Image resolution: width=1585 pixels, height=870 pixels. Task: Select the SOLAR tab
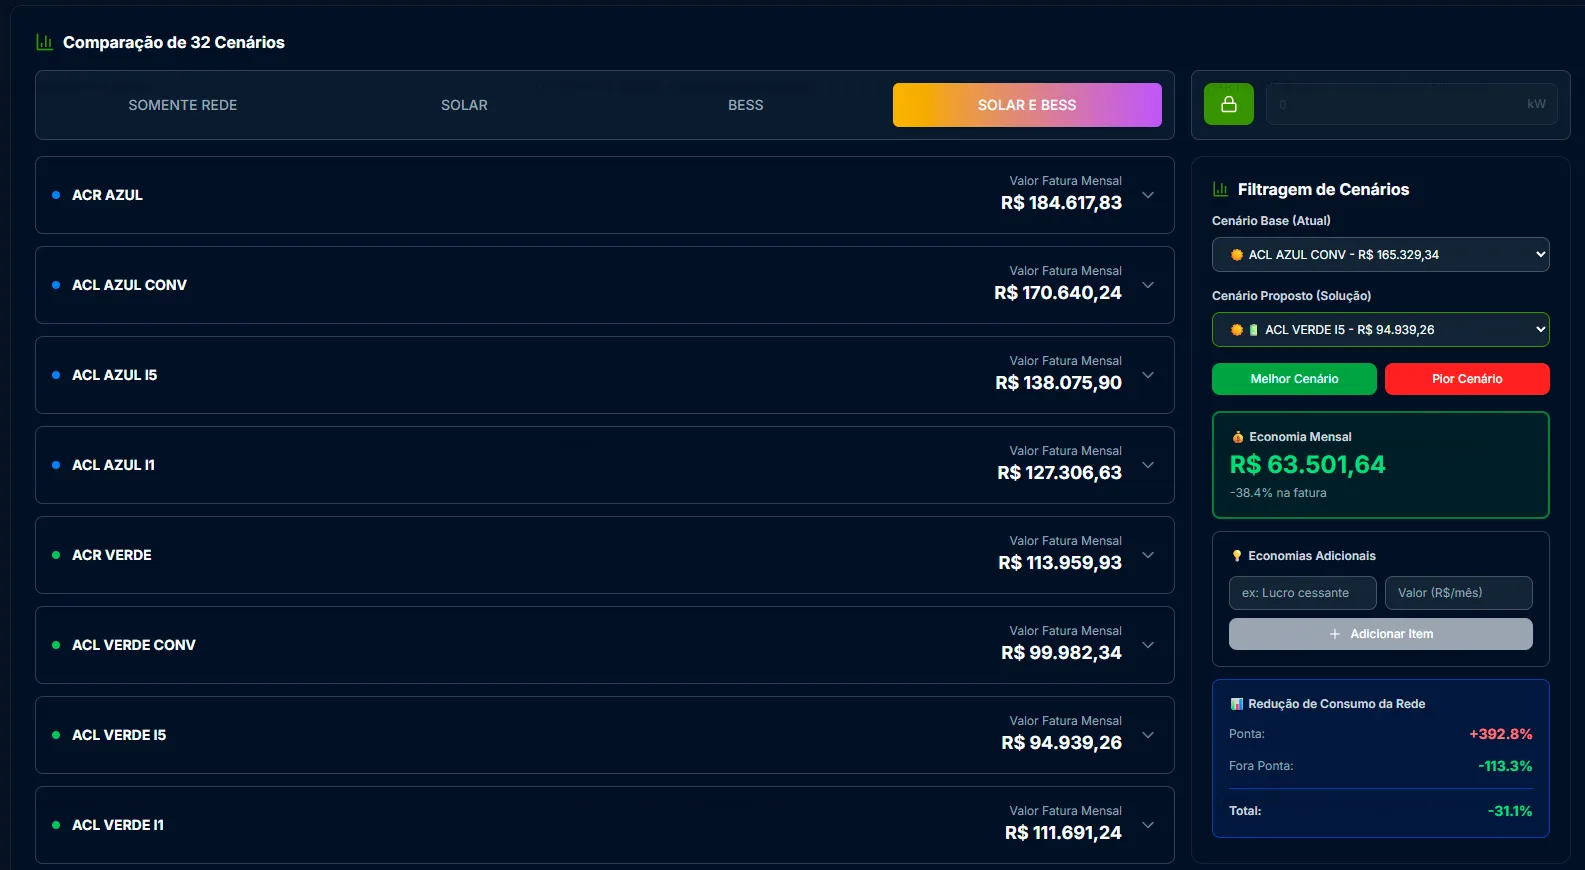[x=464, y=105]
